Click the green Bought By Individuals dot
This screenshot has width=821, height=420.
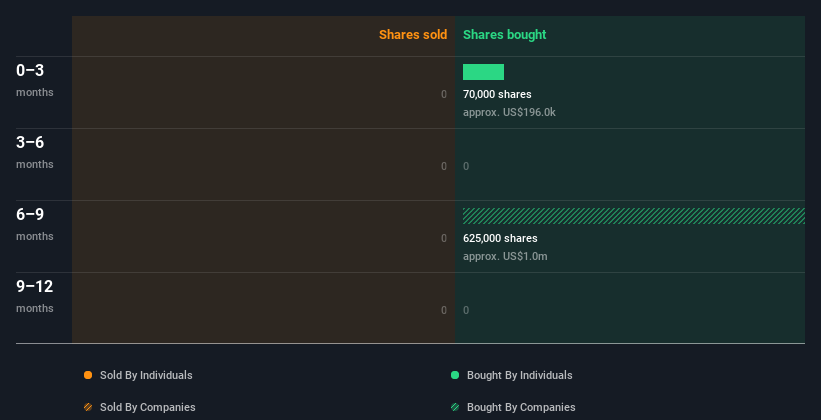click(455, 375)
